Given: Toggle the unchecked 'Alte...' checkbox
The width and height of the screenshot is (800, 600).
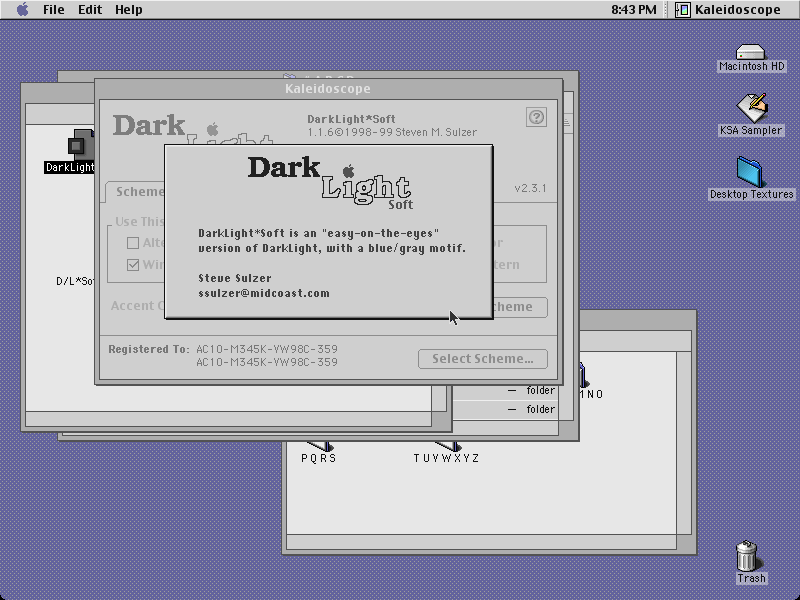Looking at the screenshot, I should [x=133, y=243].
